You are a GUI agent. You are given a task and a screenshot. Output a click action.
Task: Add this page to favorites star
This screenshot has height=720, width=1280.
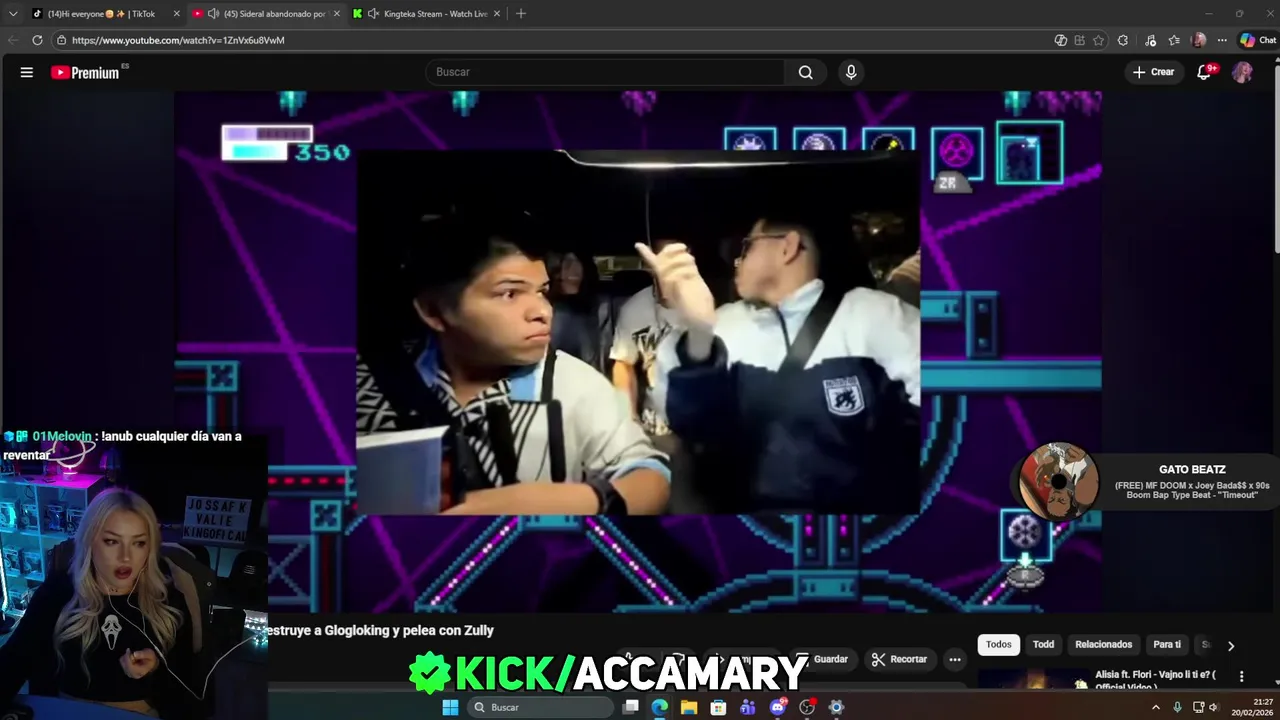(x=1098, y=40)
